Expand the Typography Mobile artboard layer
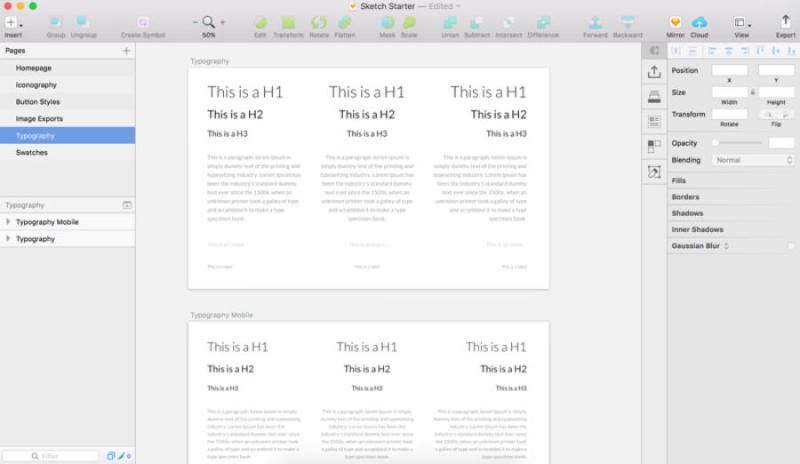The image size is (800, 464). (x=8, y=222)
